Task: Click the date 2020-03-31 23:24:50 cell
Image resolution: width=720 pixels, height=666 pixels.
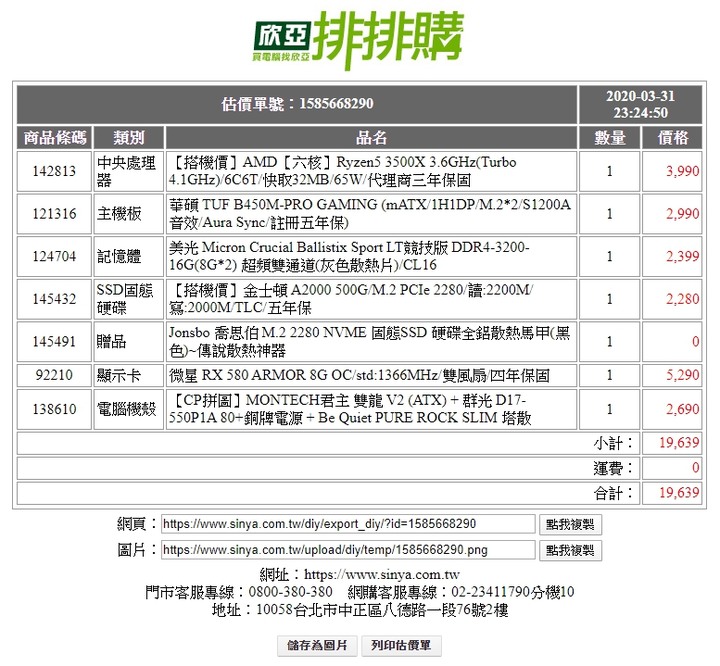Action: click(x=641, y=104)
